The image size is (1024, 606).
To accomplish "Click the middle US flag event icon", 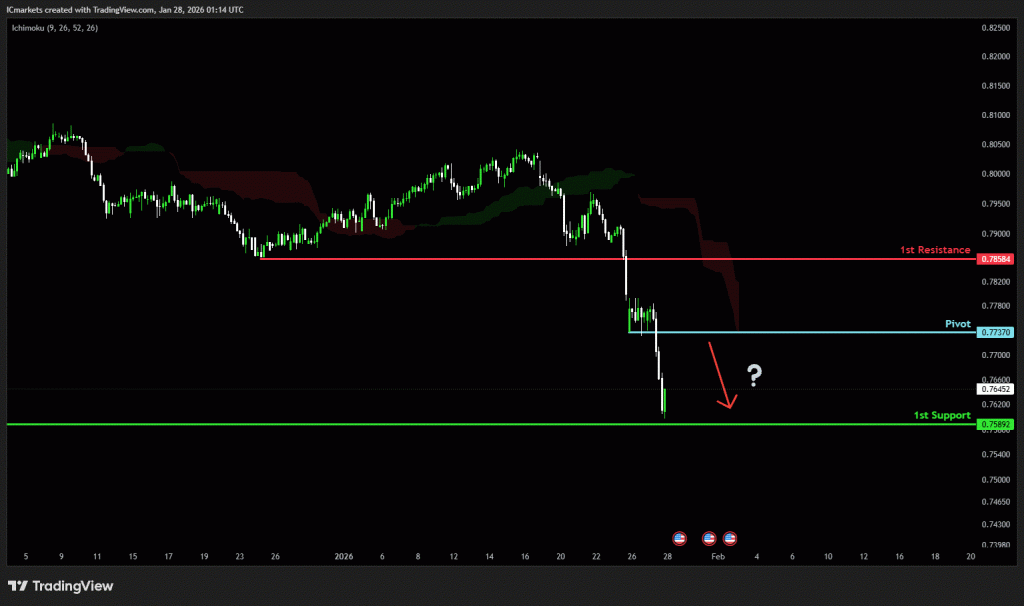I will click(x=709, y=538).
